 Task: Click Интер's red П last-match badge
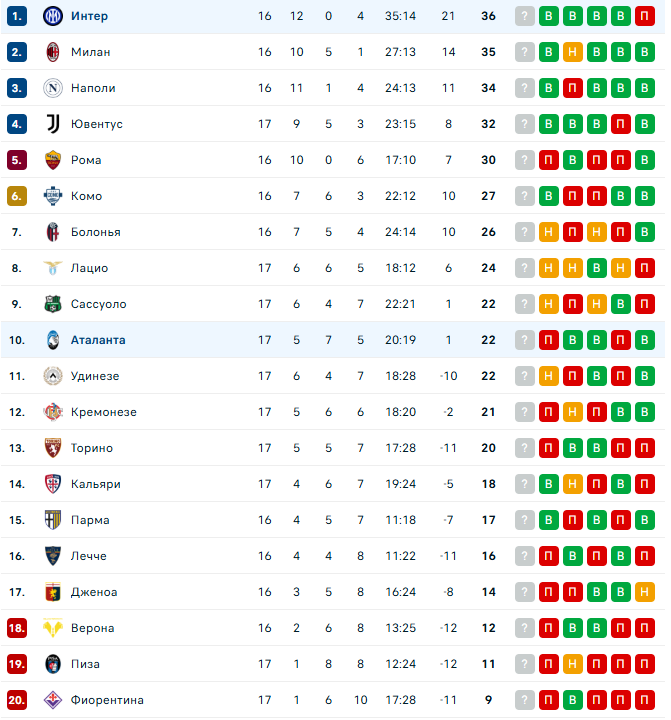tap(644, 16)
